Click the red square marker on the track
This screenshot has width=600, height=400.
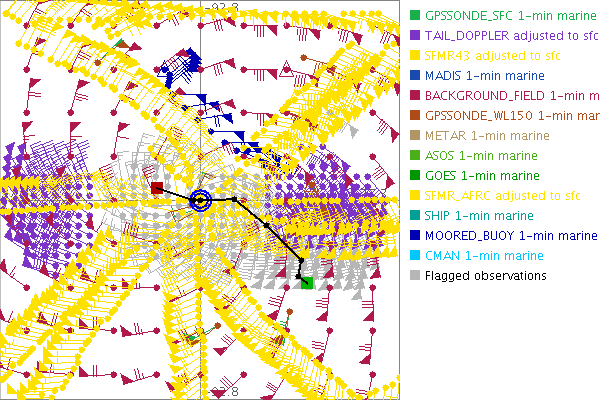(x=157, y=187)
